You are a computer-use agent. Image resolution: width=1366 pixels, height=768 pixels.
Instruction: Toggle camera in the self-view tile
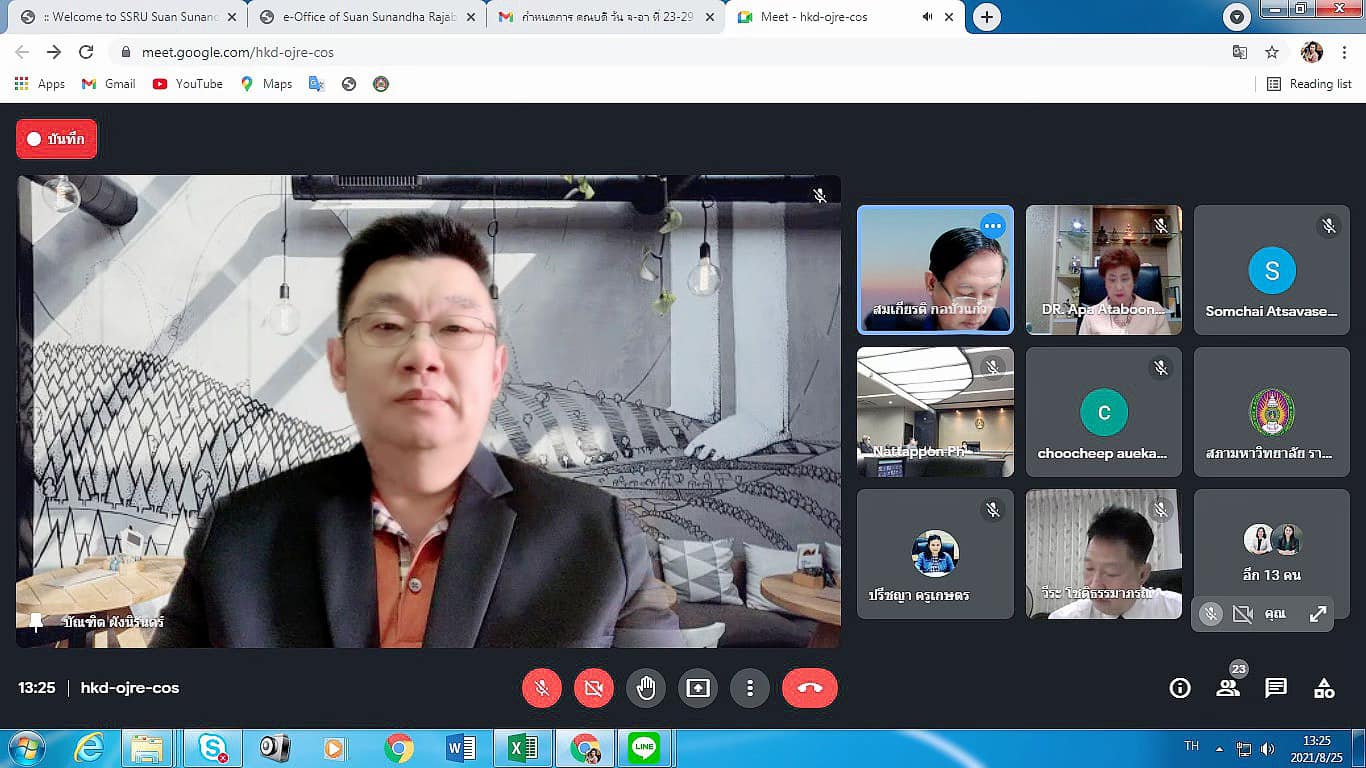pyautogui.click(x=1242, y=614)
